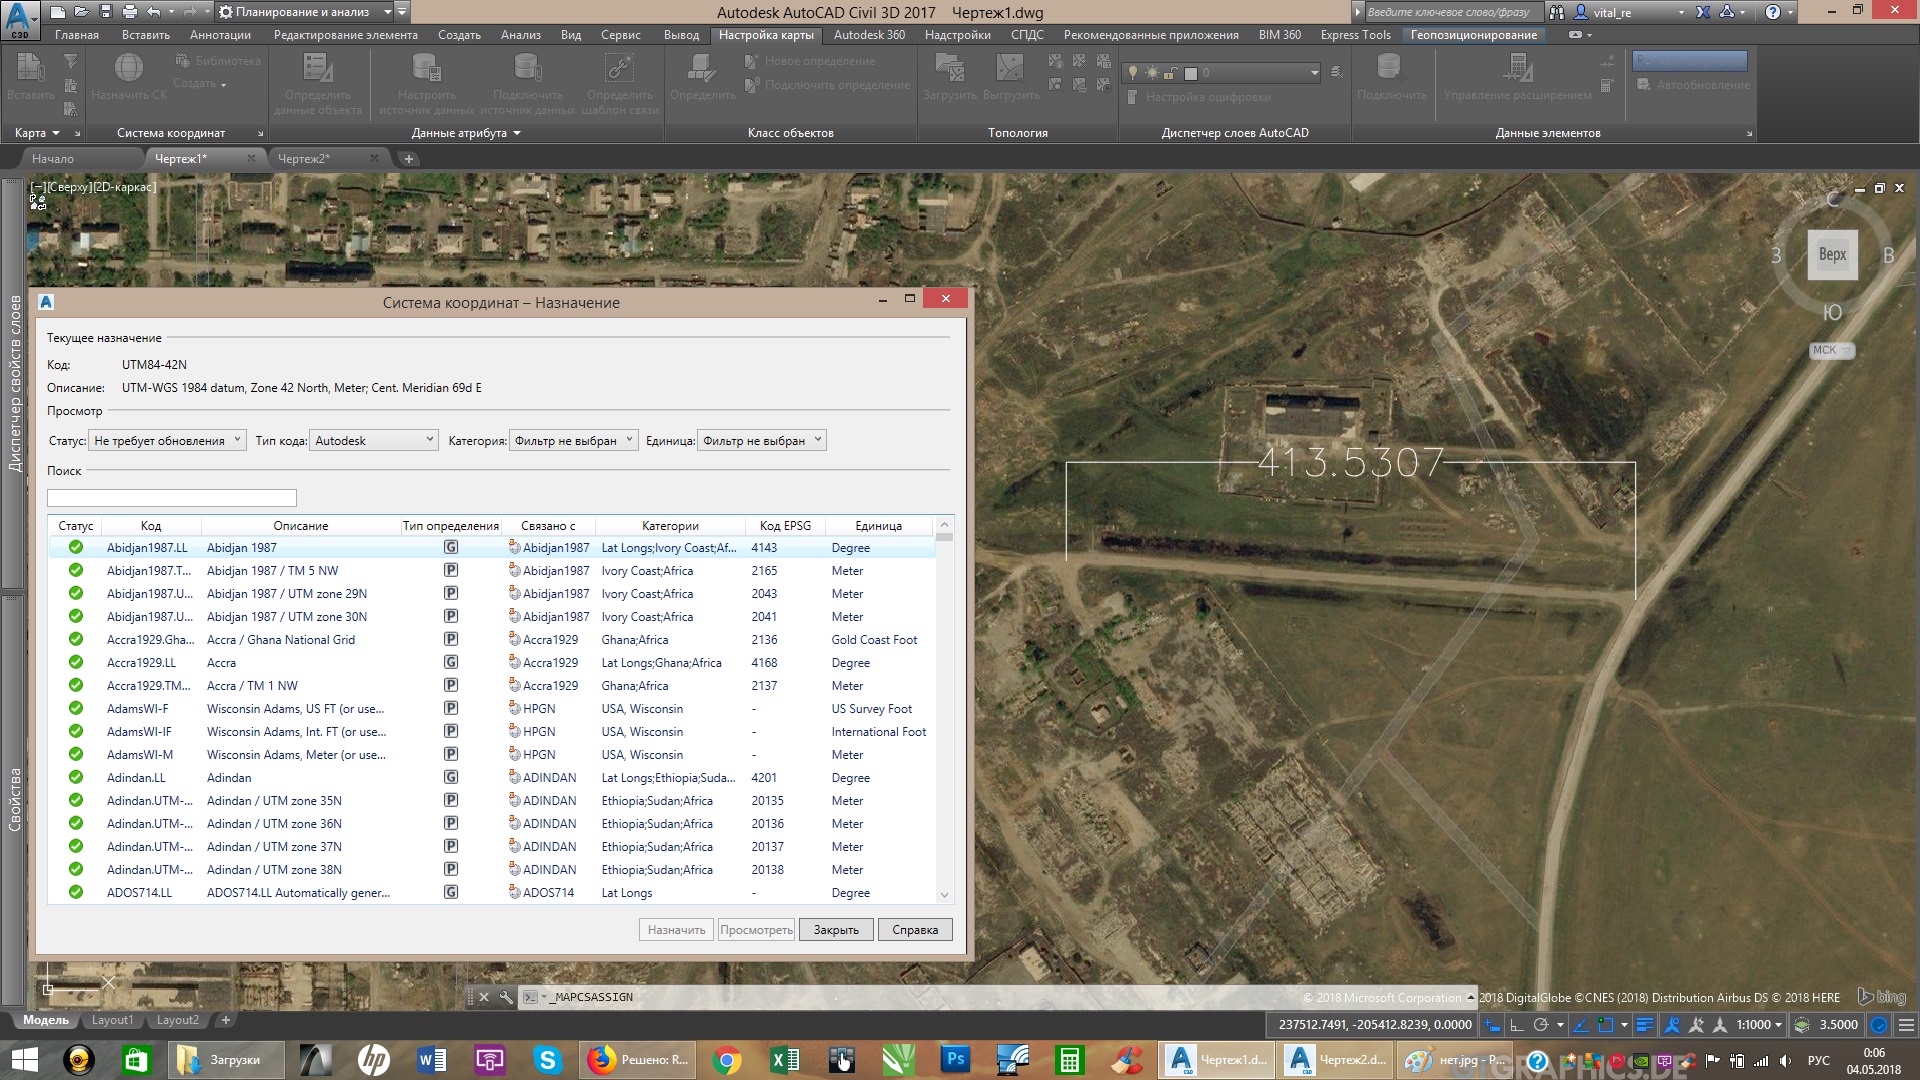The width and height of the screenshot is (1920, 1080).
Task: Click the Закрыть button
Action: pyautogui.click(x=836, y=930)
